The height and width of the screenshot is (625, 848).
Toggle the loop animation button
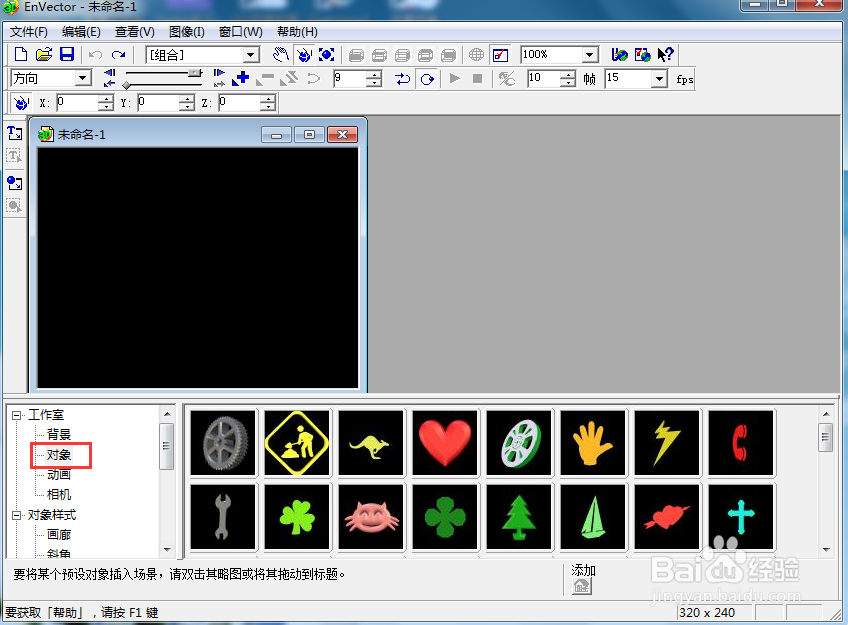[x=427, y=79]
